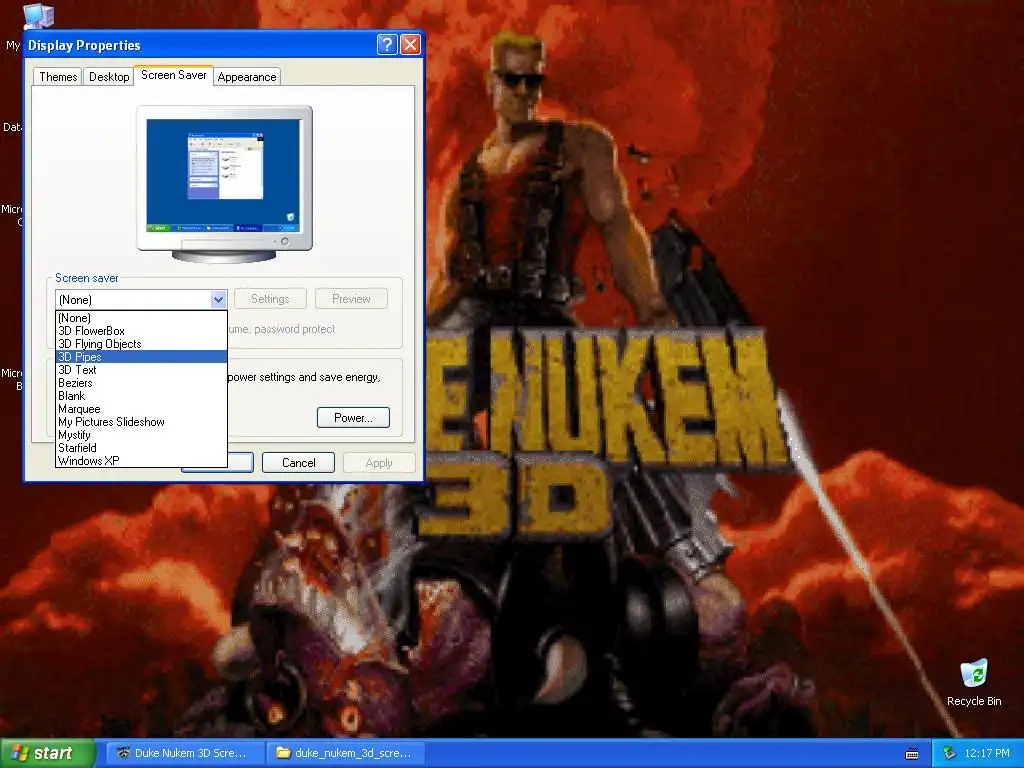
Task: Select Windows XP screen saver
Action: 141,460
